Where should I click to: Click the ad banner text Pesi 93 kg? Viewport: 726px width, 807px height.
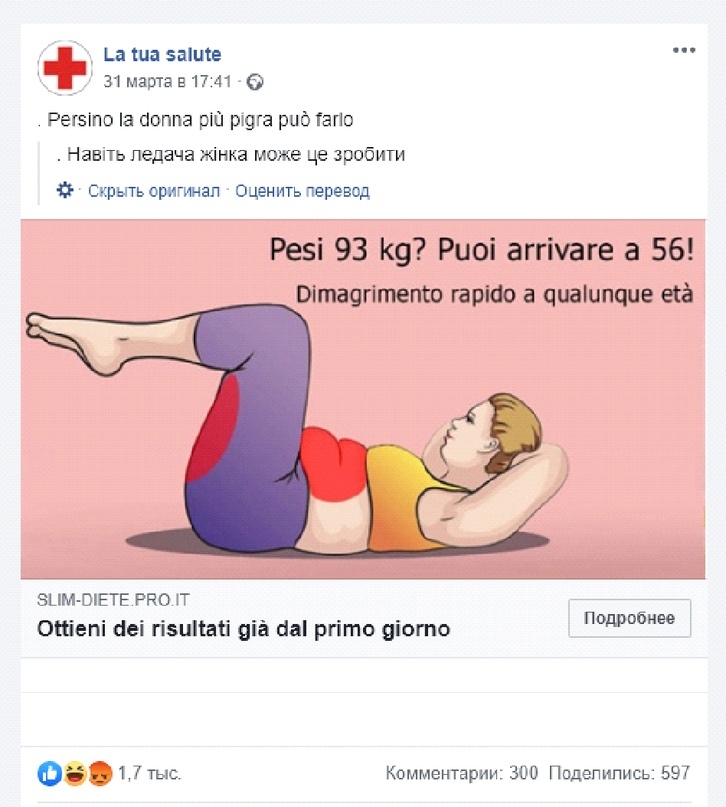coord(482,250)
